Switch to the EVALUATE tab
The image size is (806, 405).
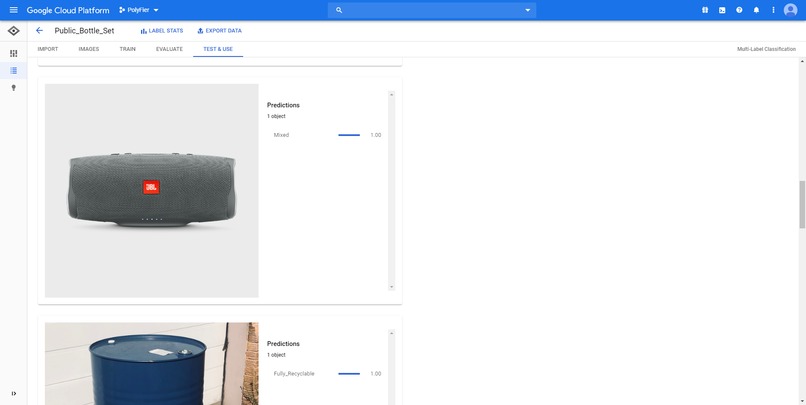[169, 49]
